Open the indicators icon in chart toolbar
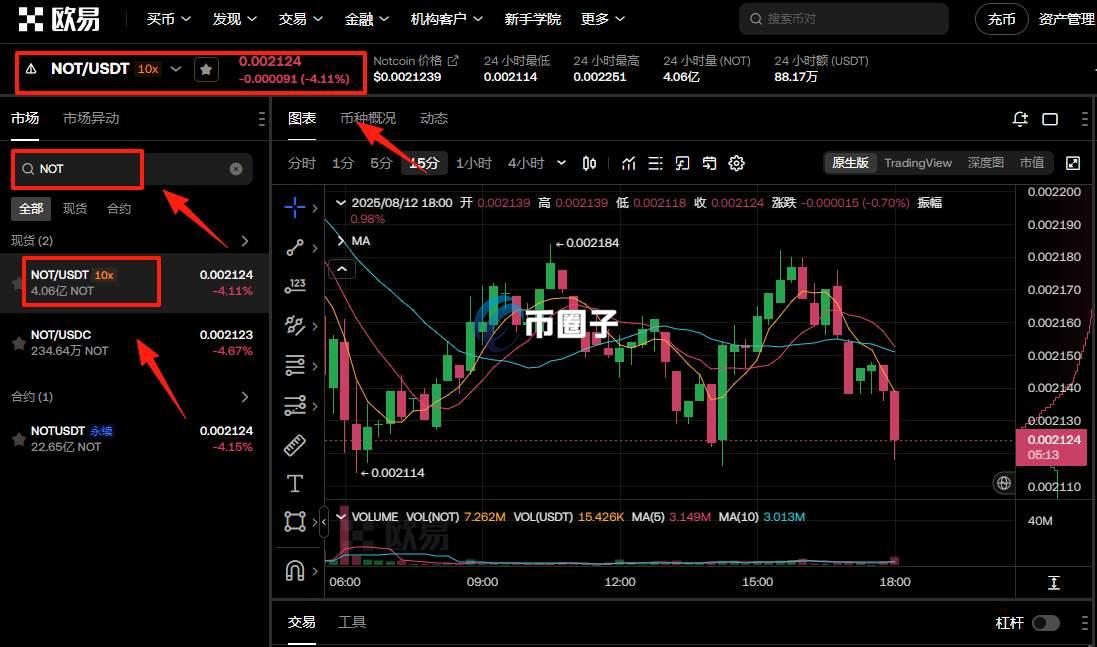The image size is (1097, 647). coord(629,163)
